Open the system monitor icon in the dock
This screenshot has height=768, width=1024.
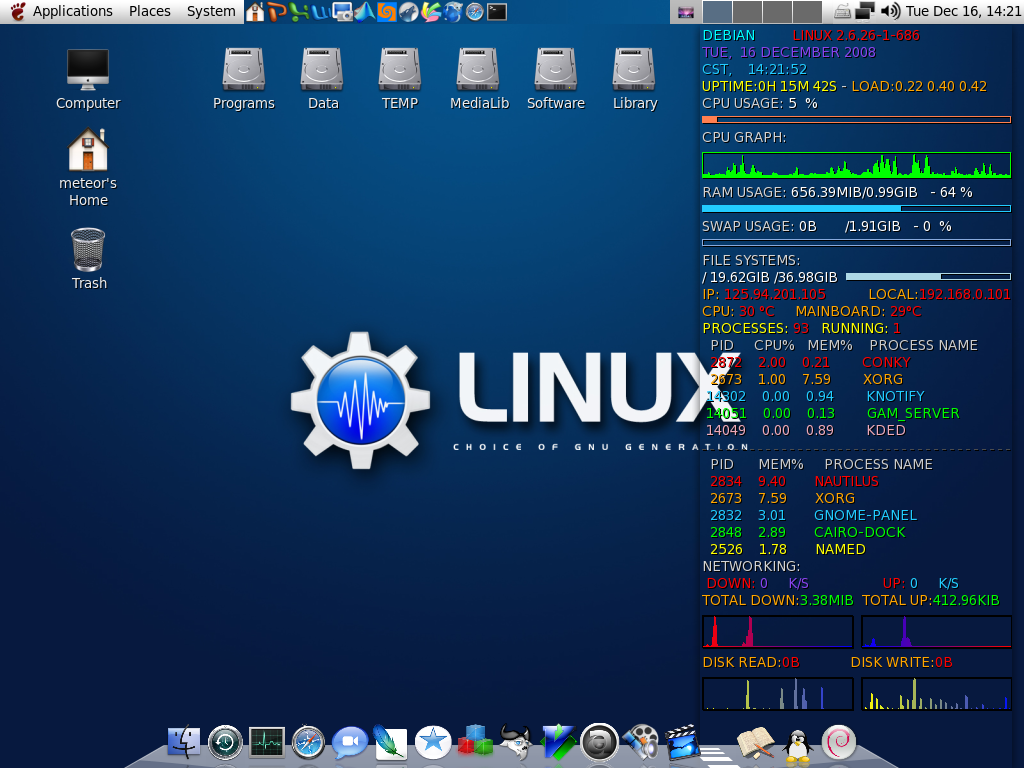[x=267, y=743]
